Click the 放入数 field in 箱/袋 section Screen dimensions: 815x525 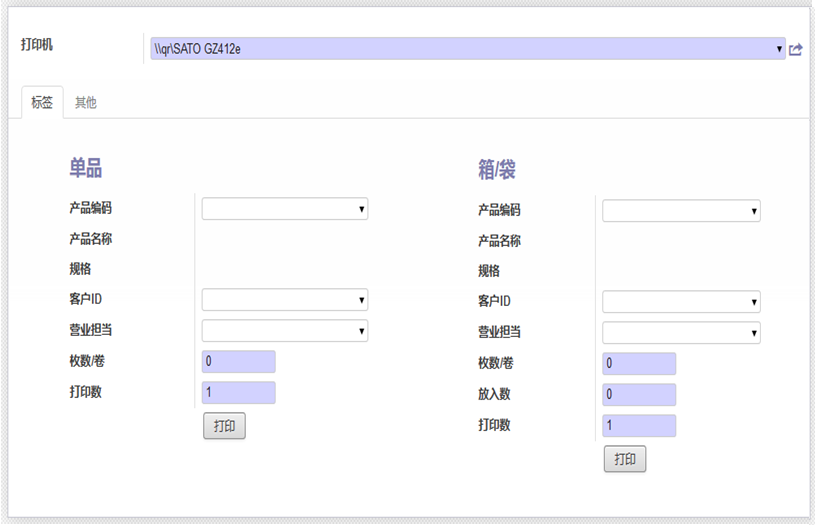pos(639,395)
